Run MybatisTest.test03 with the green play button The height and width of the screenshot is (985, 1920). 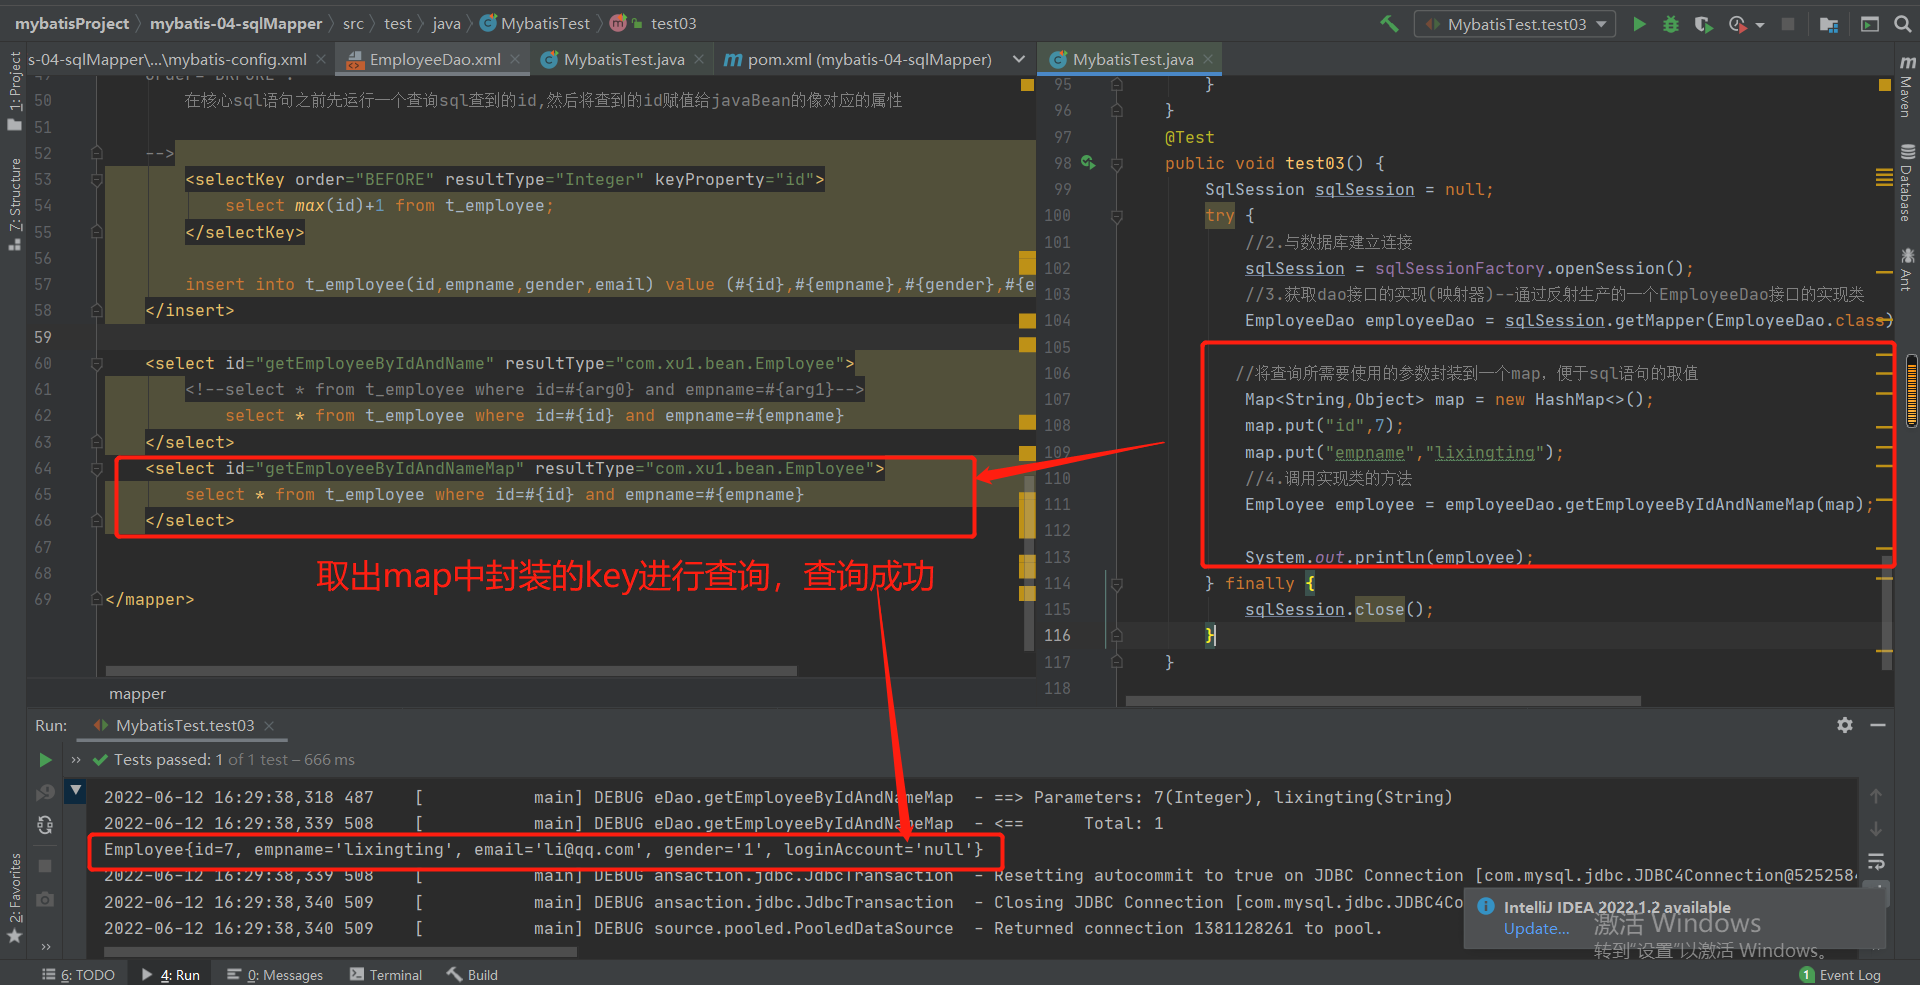click(1639, 24)
